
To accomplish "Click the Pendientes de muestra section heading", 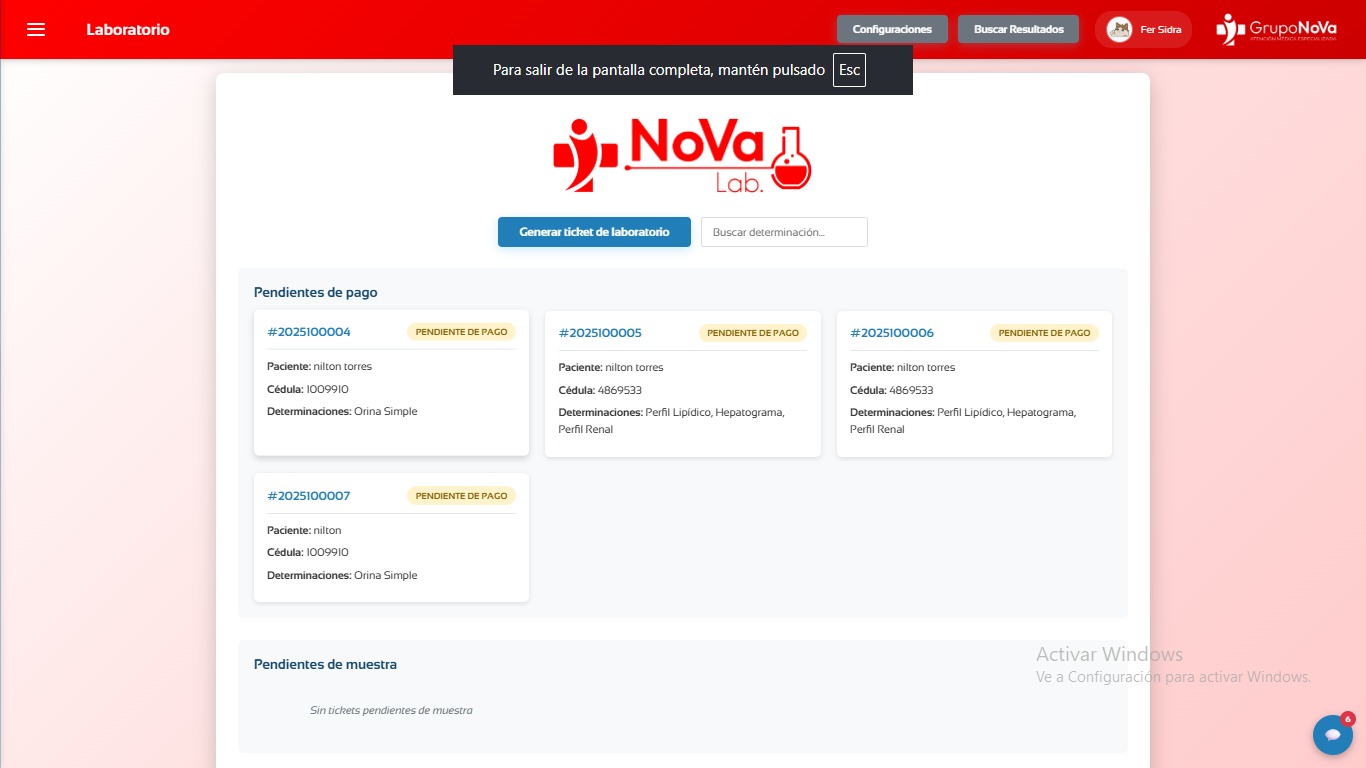I will [325, 664].
